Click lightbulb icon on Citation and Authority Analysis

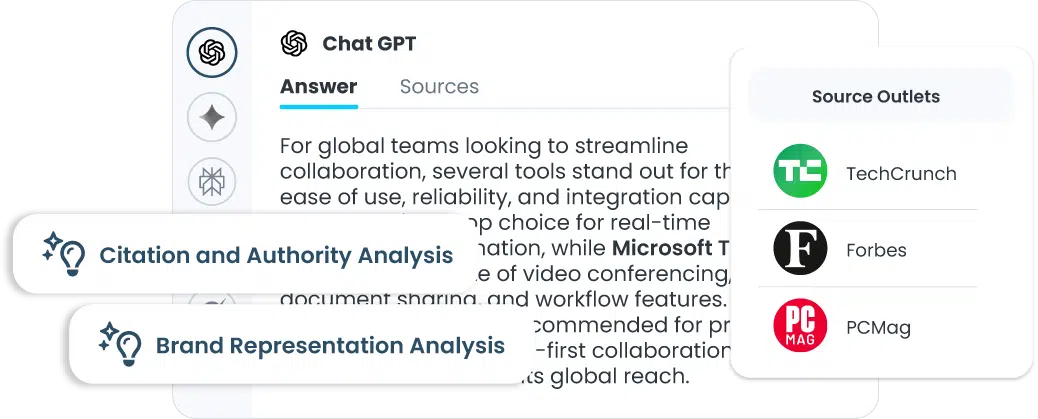pos(64,254)
